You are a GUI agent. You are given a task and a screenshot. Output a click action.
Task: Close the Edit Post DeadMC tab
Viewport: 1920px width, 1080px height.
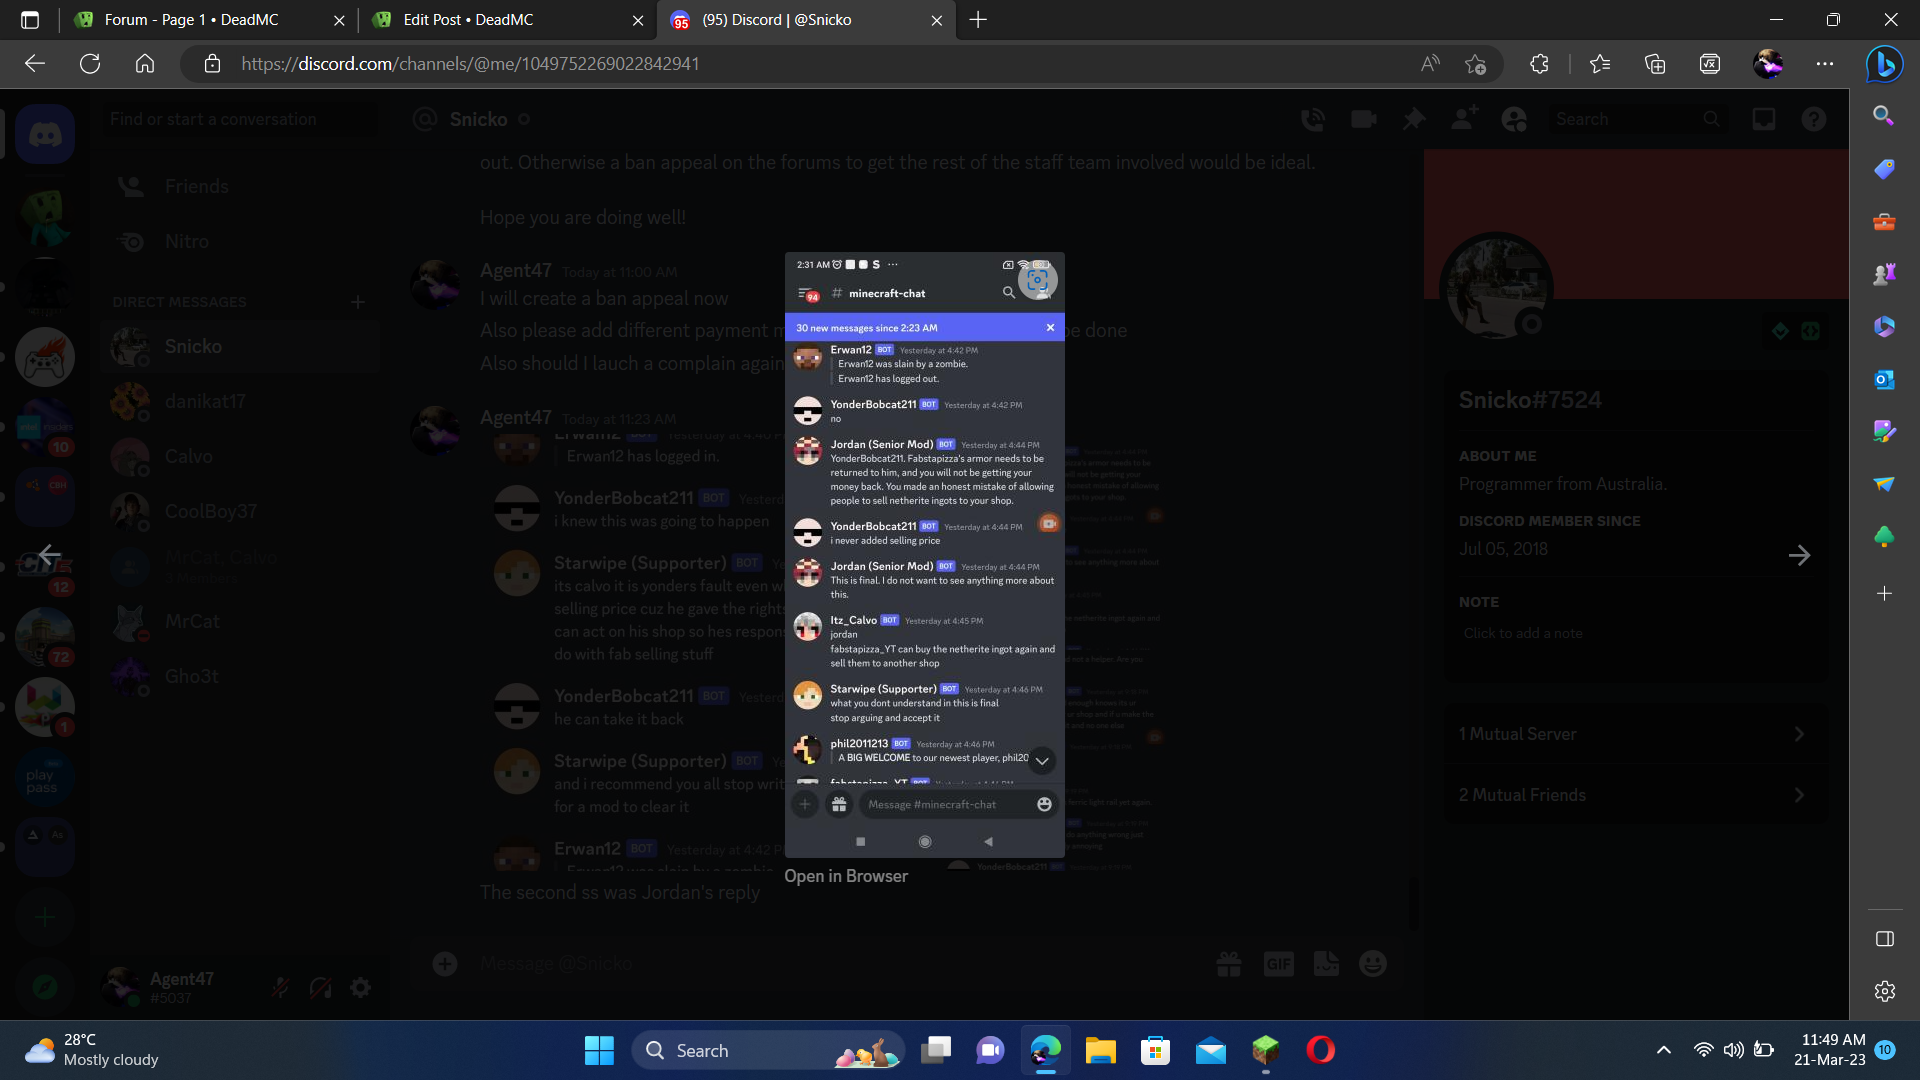[x=638, y=20]
